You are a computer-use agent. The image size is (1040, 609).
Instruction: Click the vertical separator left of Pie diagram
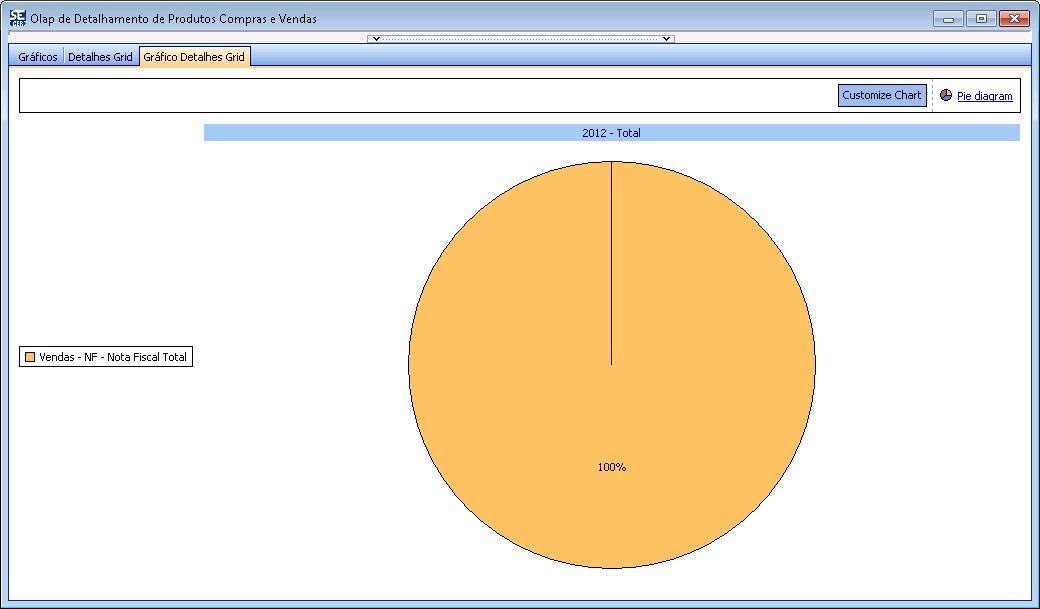(x=932, y=96)
